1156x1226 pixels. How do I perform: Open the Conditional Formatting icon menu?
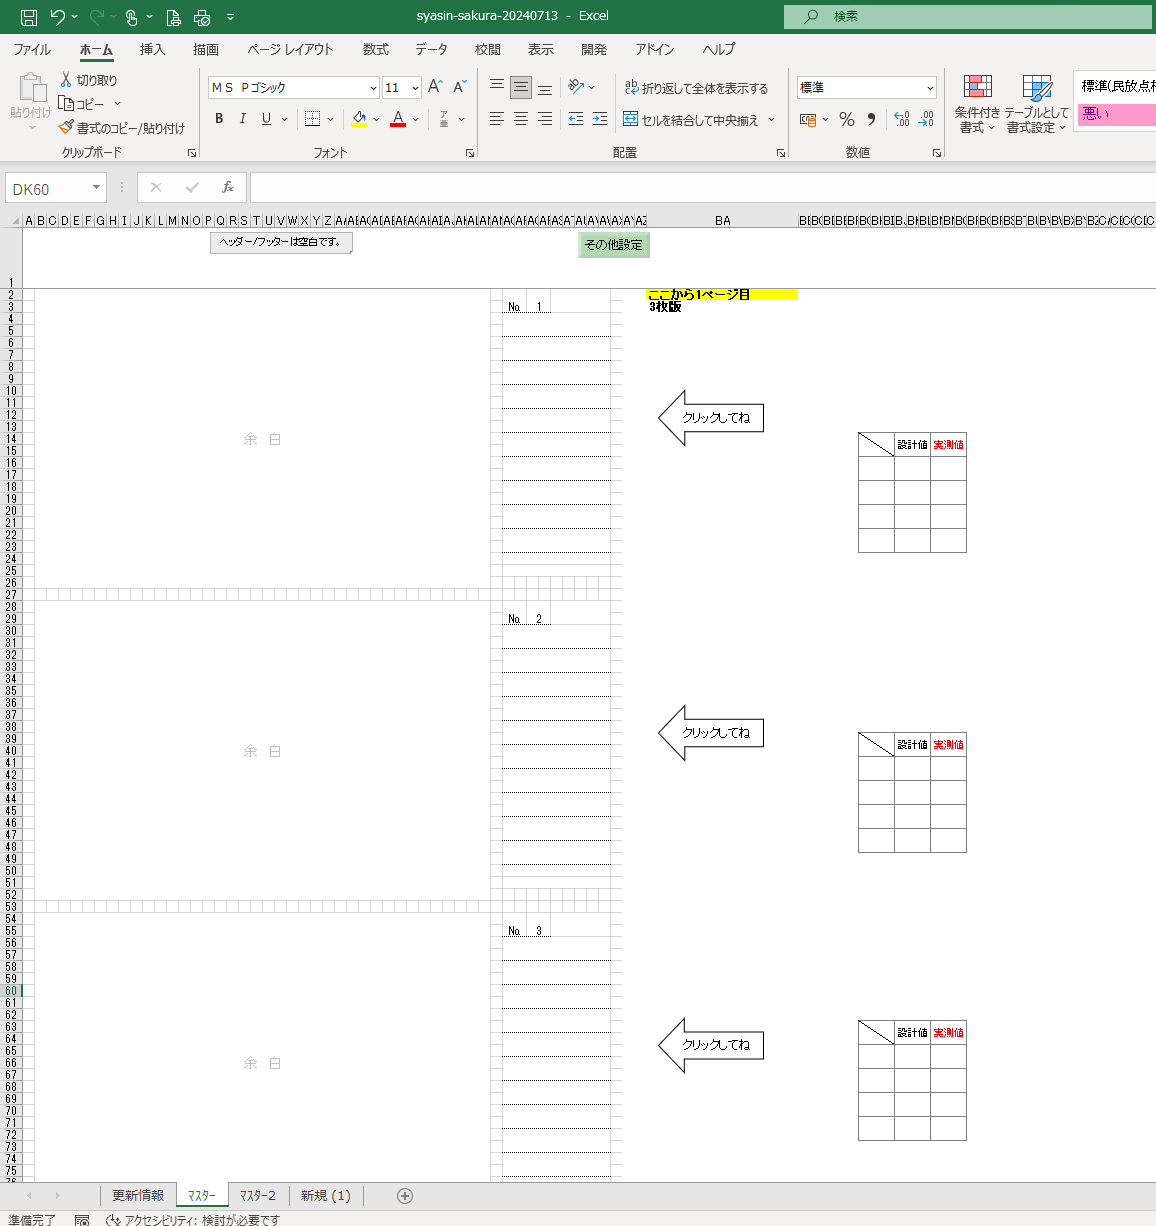coord(977,104)
